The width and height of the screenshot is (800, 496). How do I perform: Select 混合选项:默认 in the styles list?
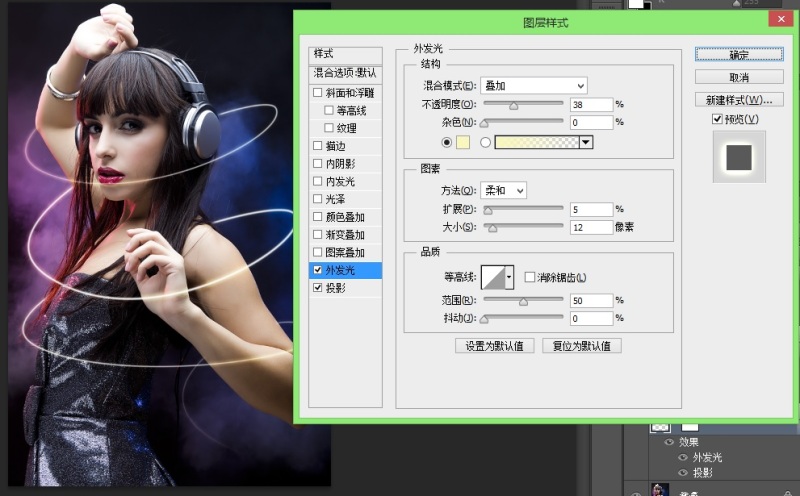click(x=345, y=73)
